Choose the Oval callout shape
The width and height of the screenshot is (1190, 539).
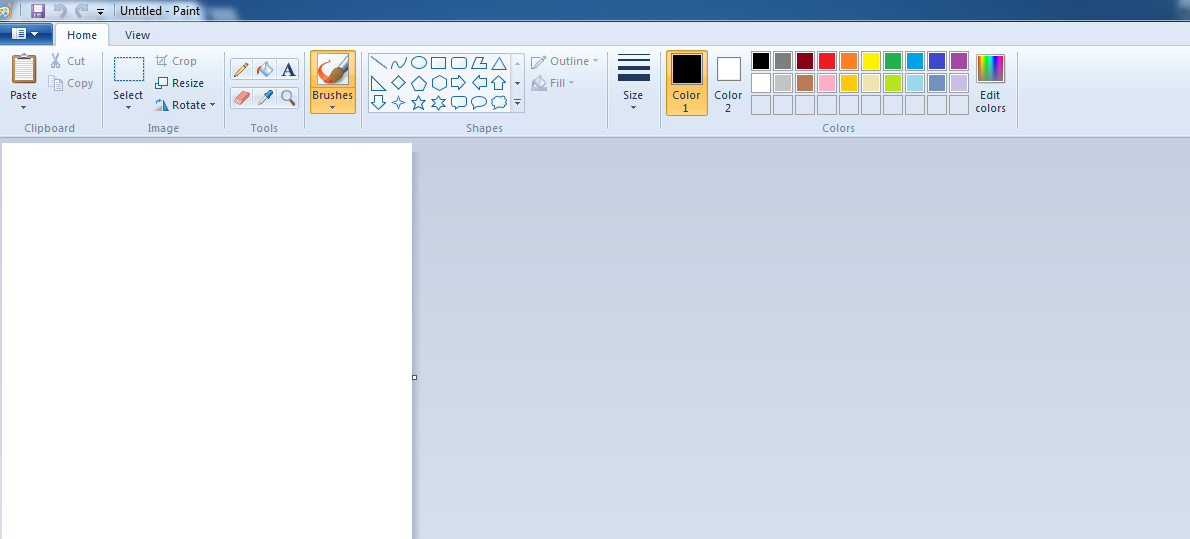[x=479, y=102]
